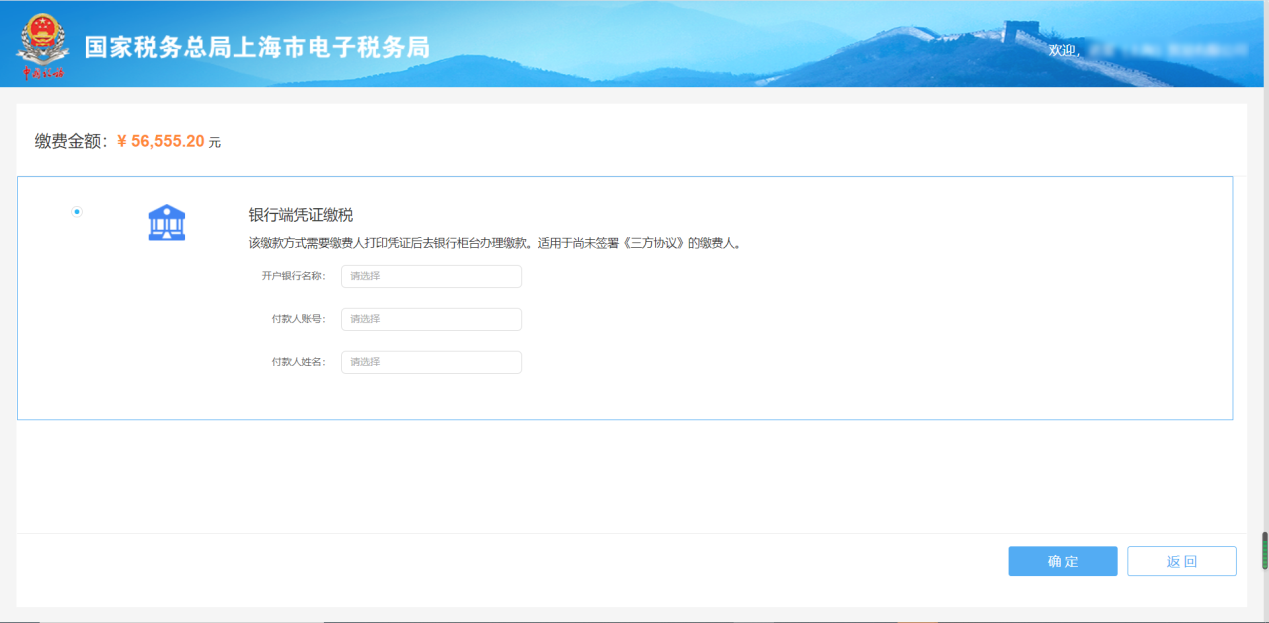Click the 付款人姓名 field label

click(298, 362)
